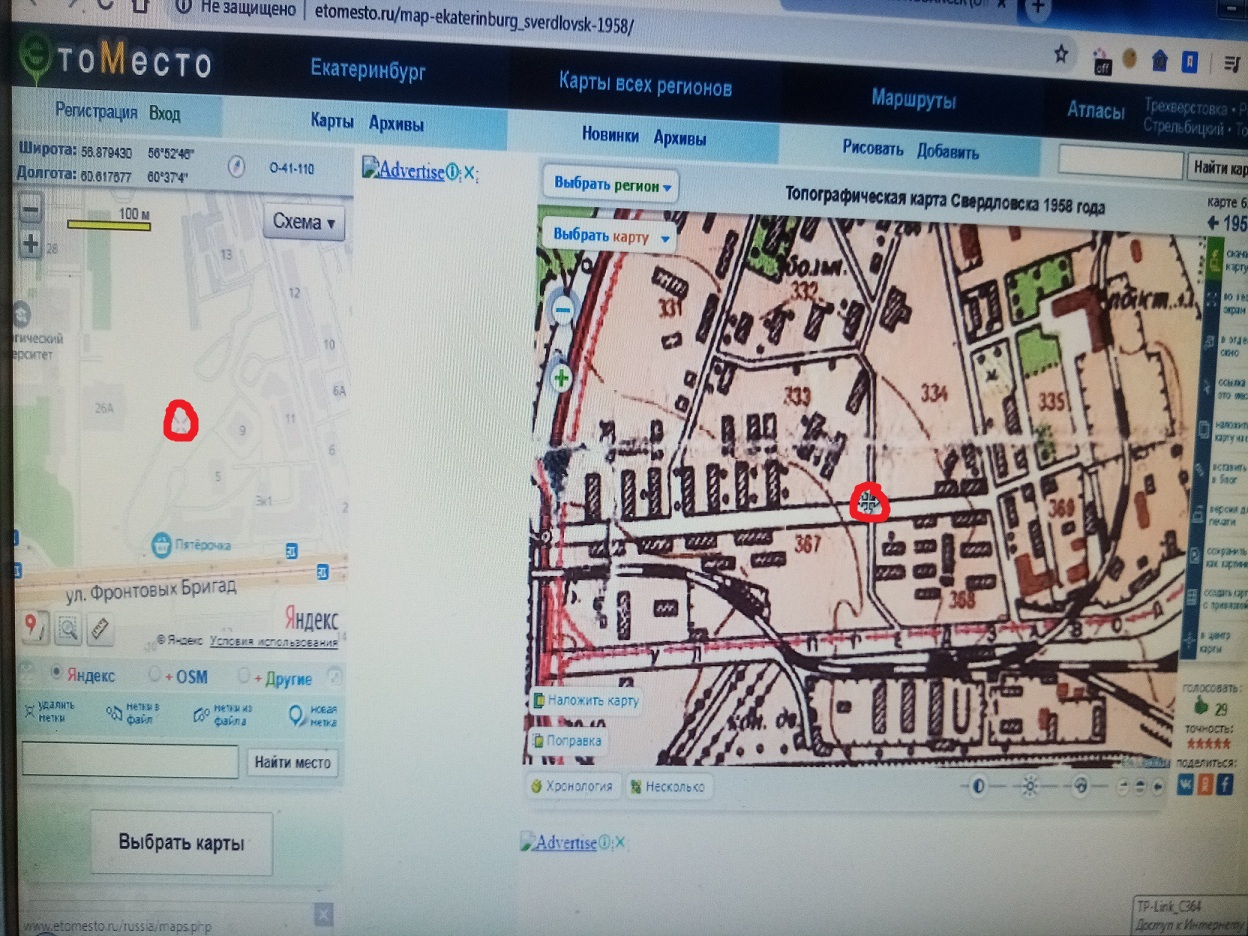1248x936 pixels.
Task: Select the Yandex placemark marker tool
Action: pyautogui.click(x=35, y=626)
